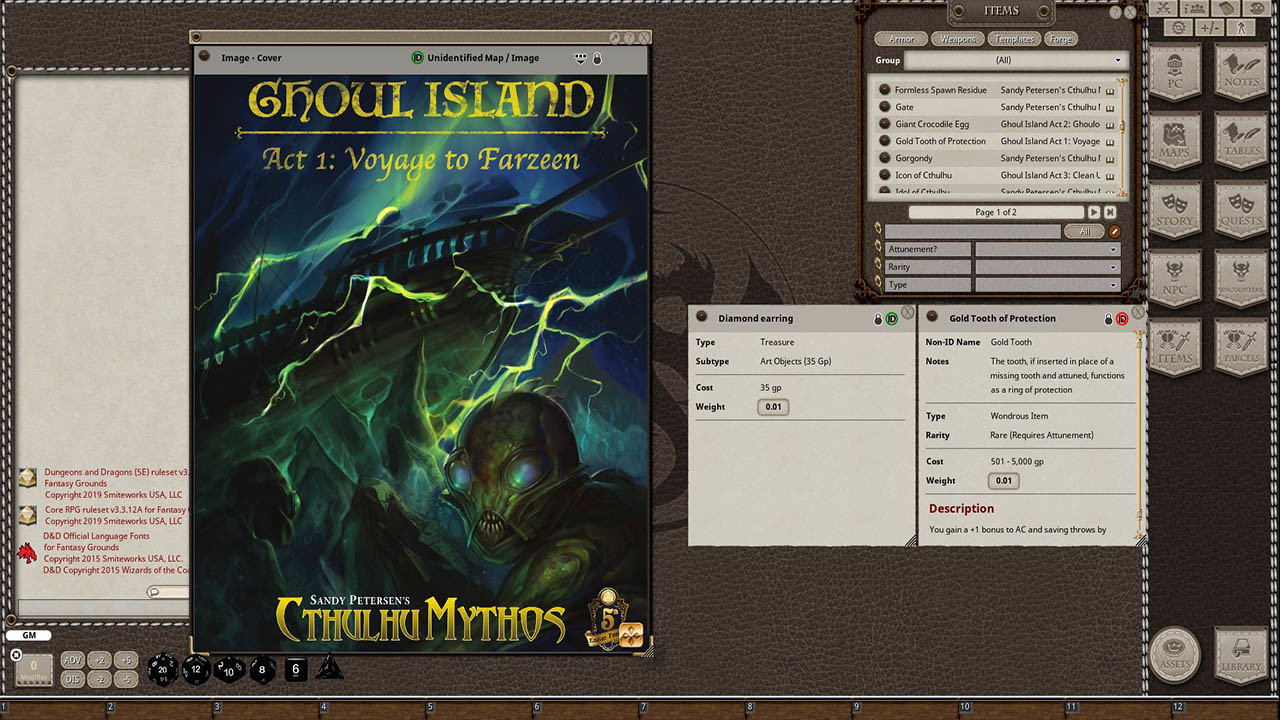
Task: Toggle the -5 modifier button
Action: (126, 679)
